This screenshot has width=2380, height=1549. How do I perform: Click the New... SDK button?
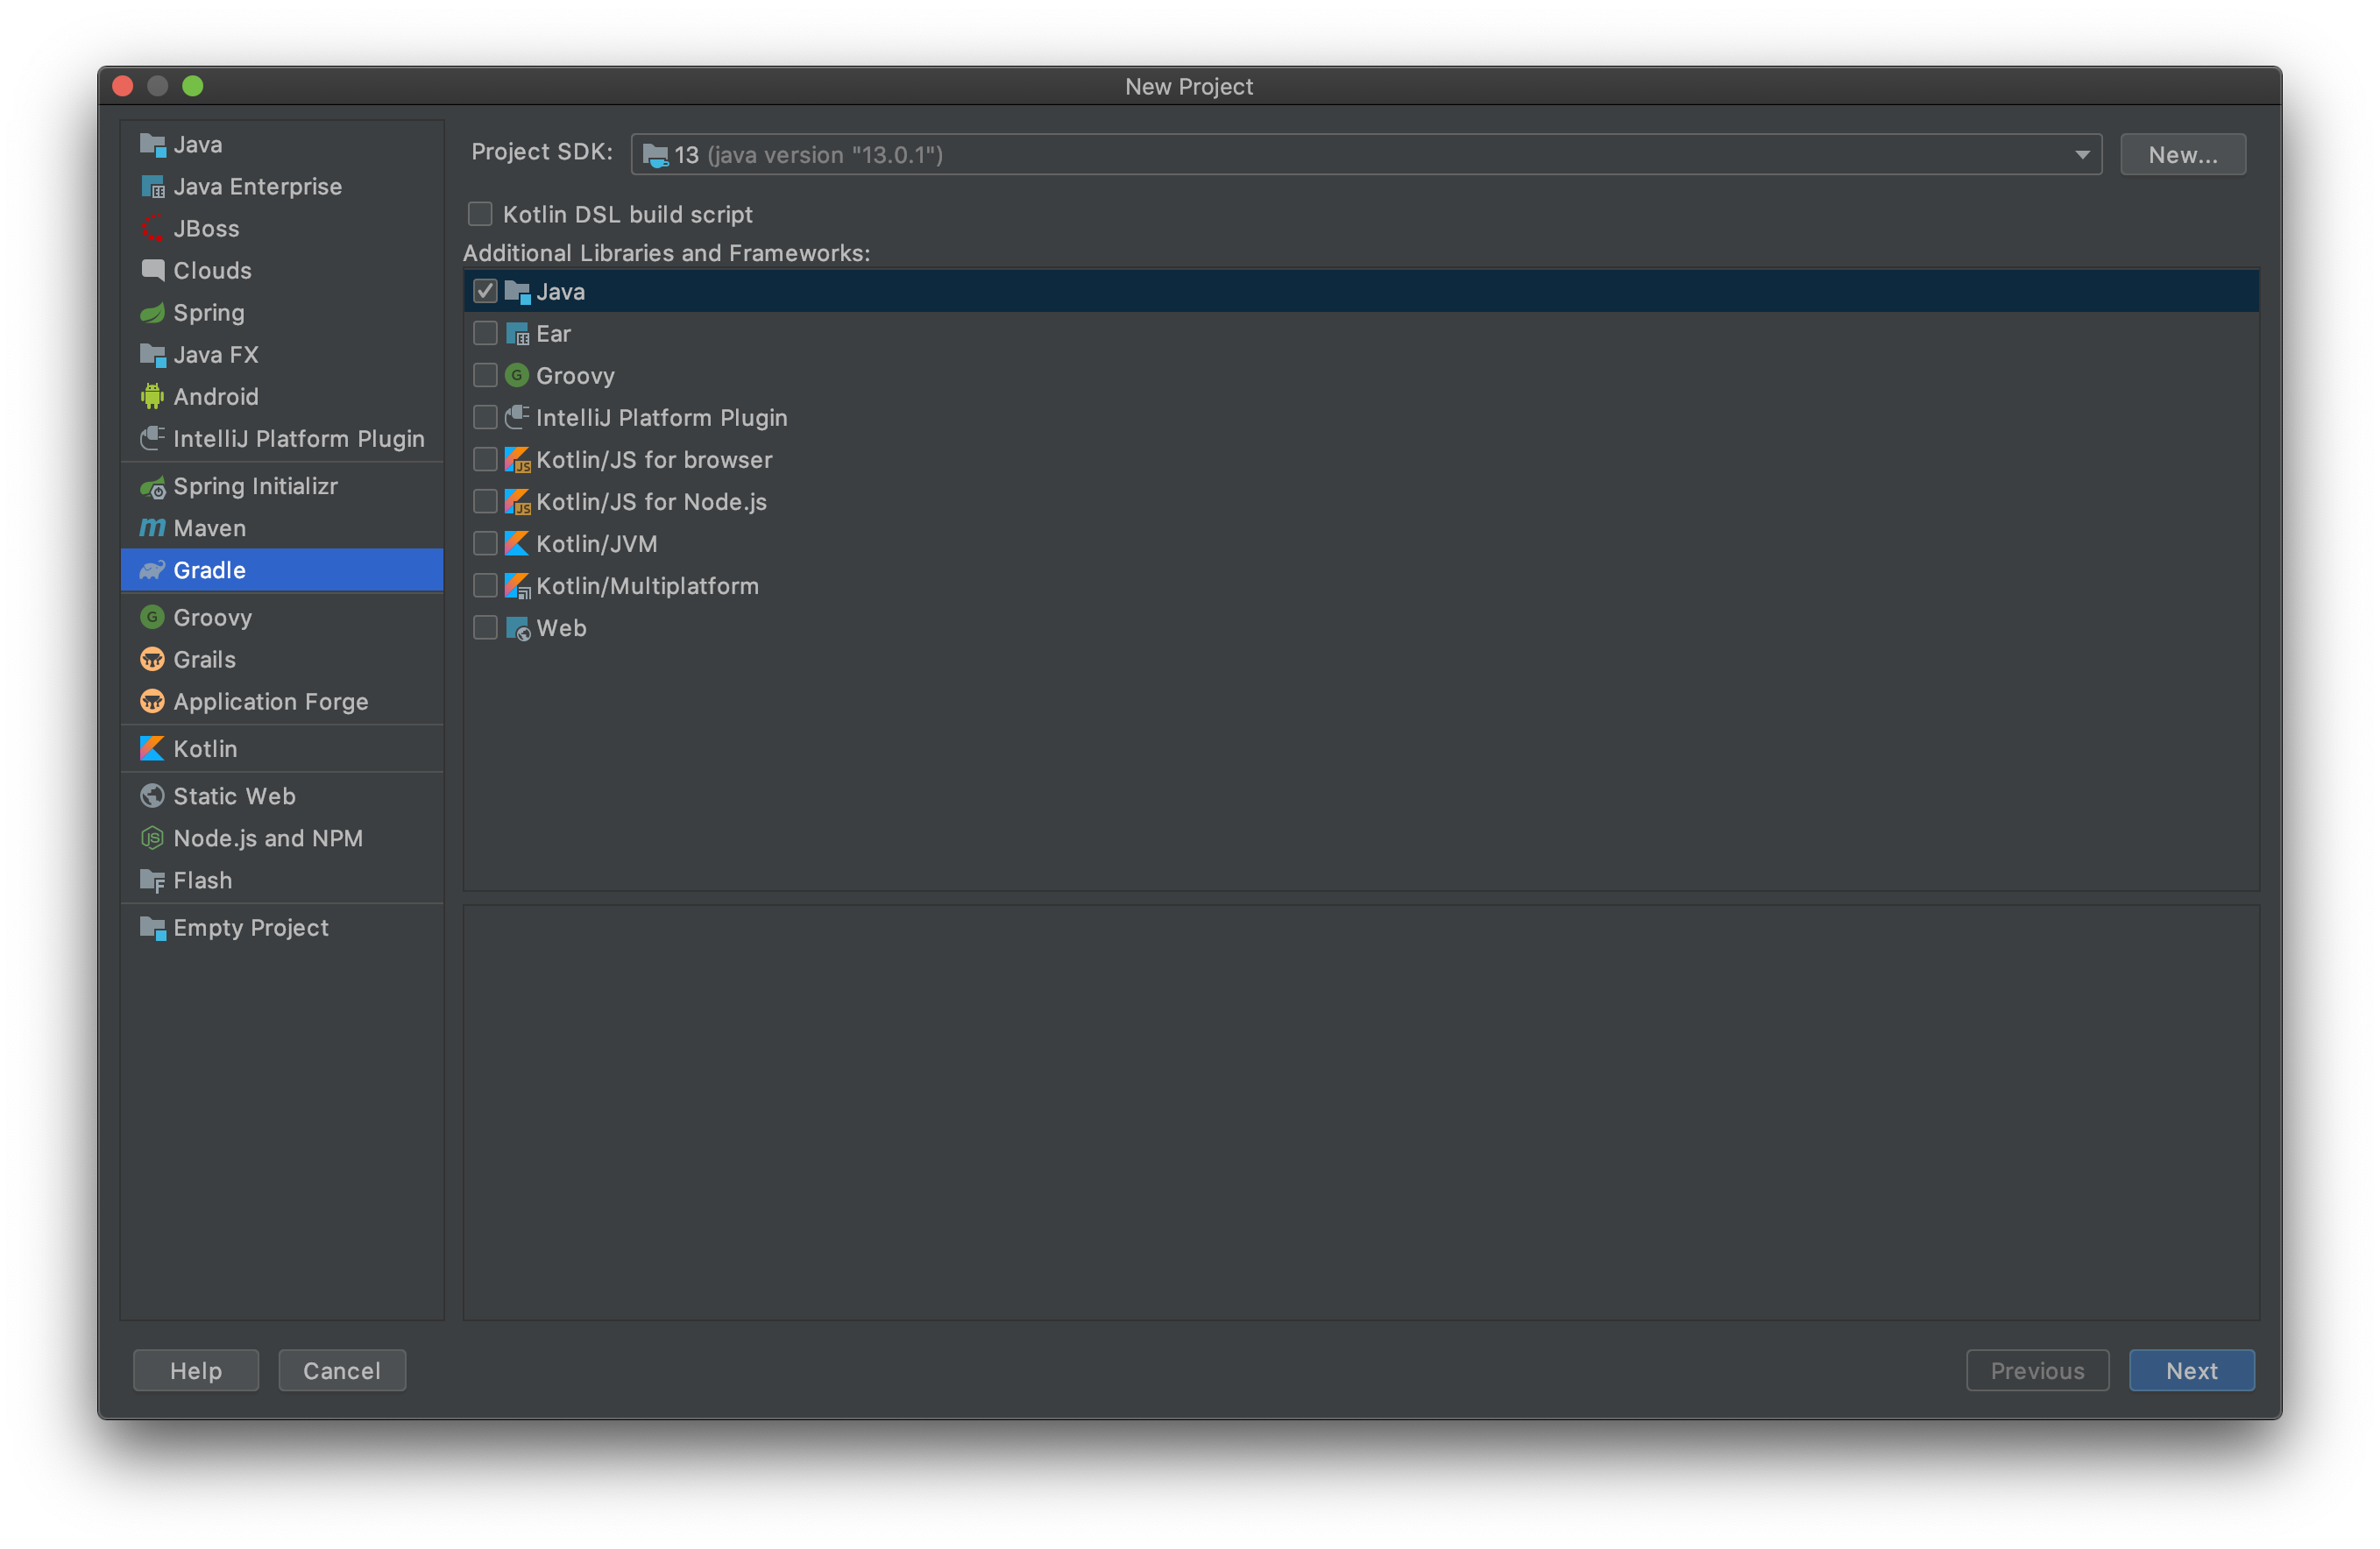pos(2182,155)
